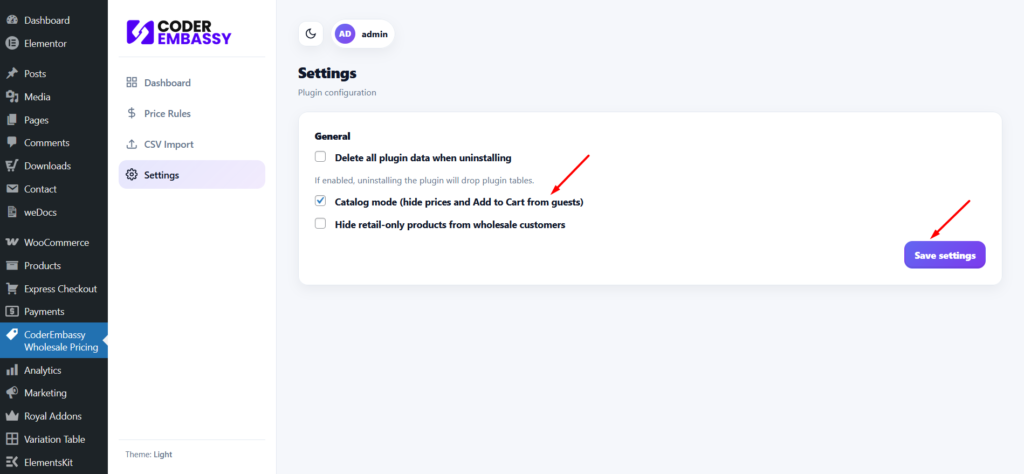Click the Elementor icon in WordPress menu
Screen dimensions: 1024x474
coord(12,43)
